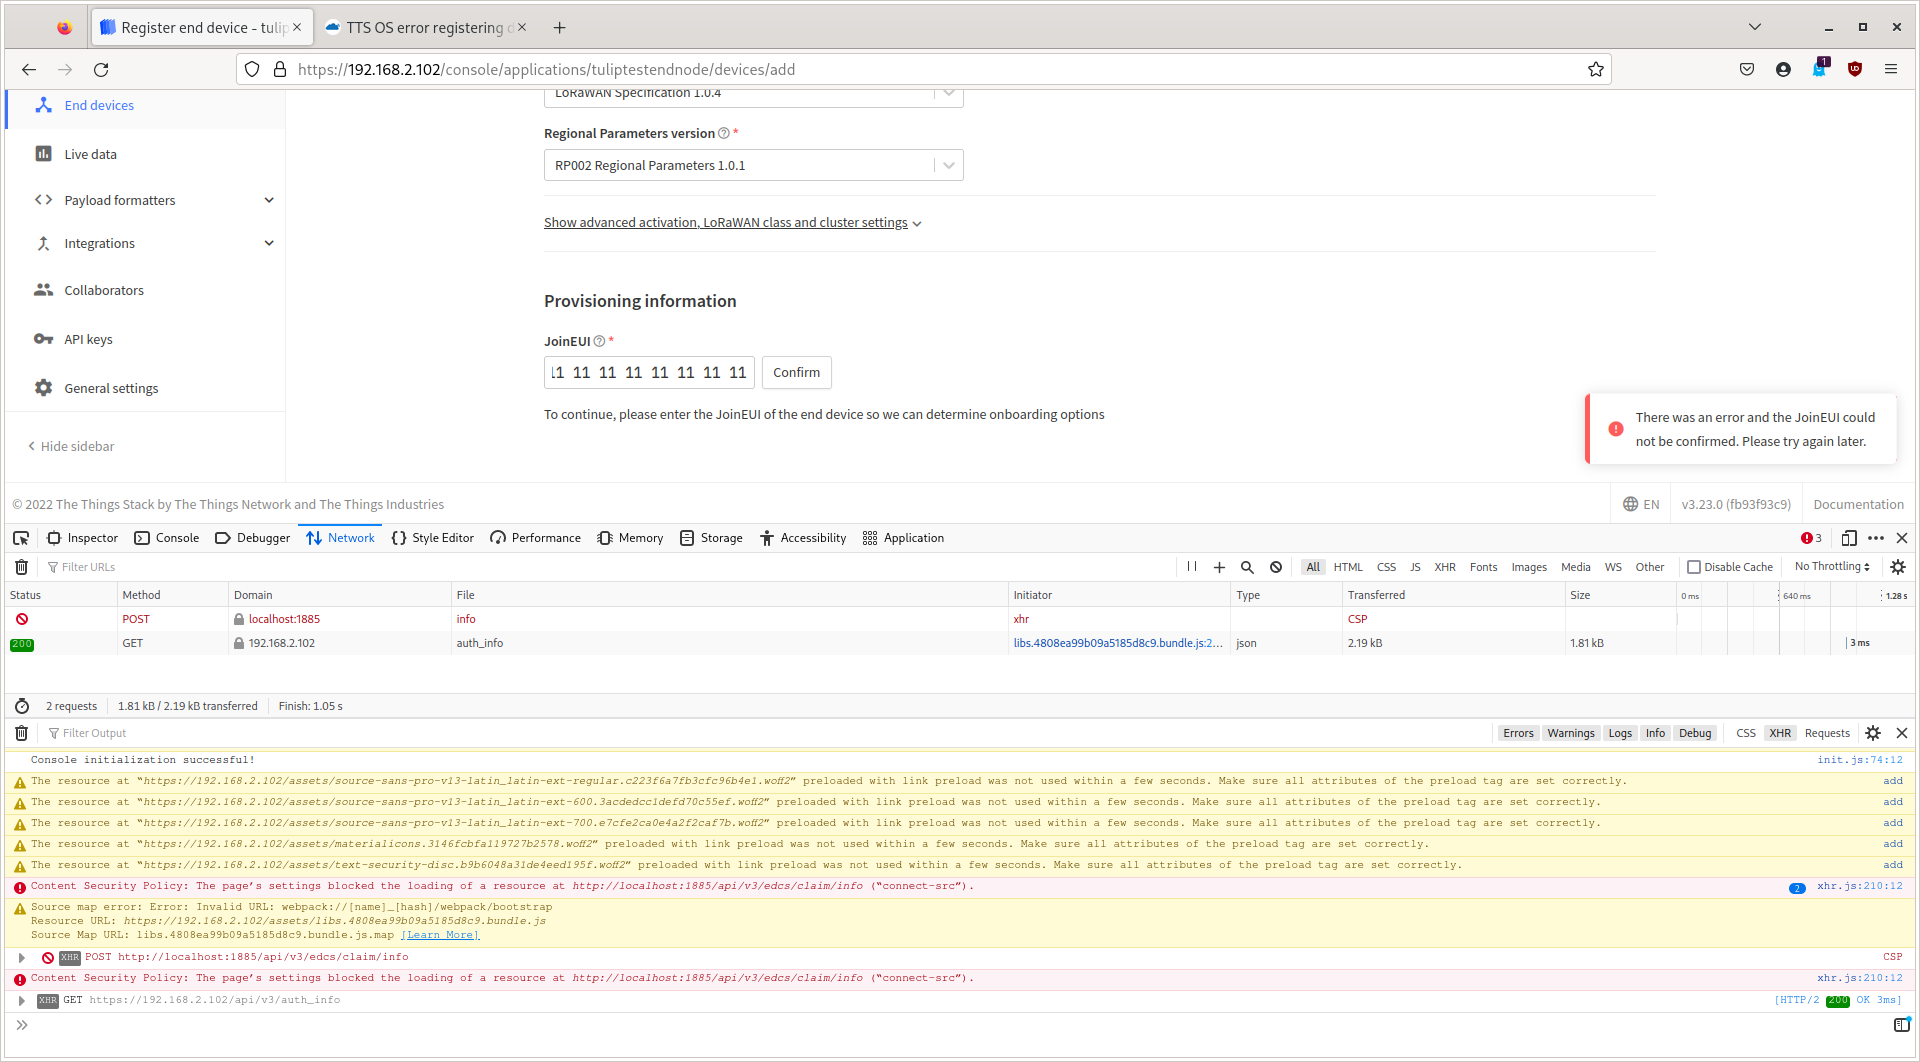This screenshot has height=1062, width=1920.
Task: Close the split console with X icon
Action: pos(1902,733)
